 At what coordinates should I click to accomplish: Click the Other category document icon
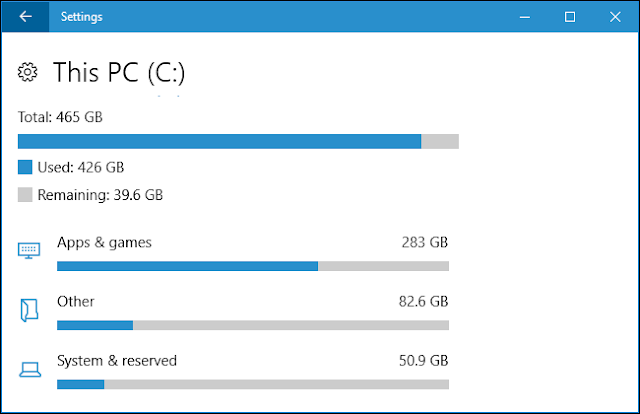29,310
